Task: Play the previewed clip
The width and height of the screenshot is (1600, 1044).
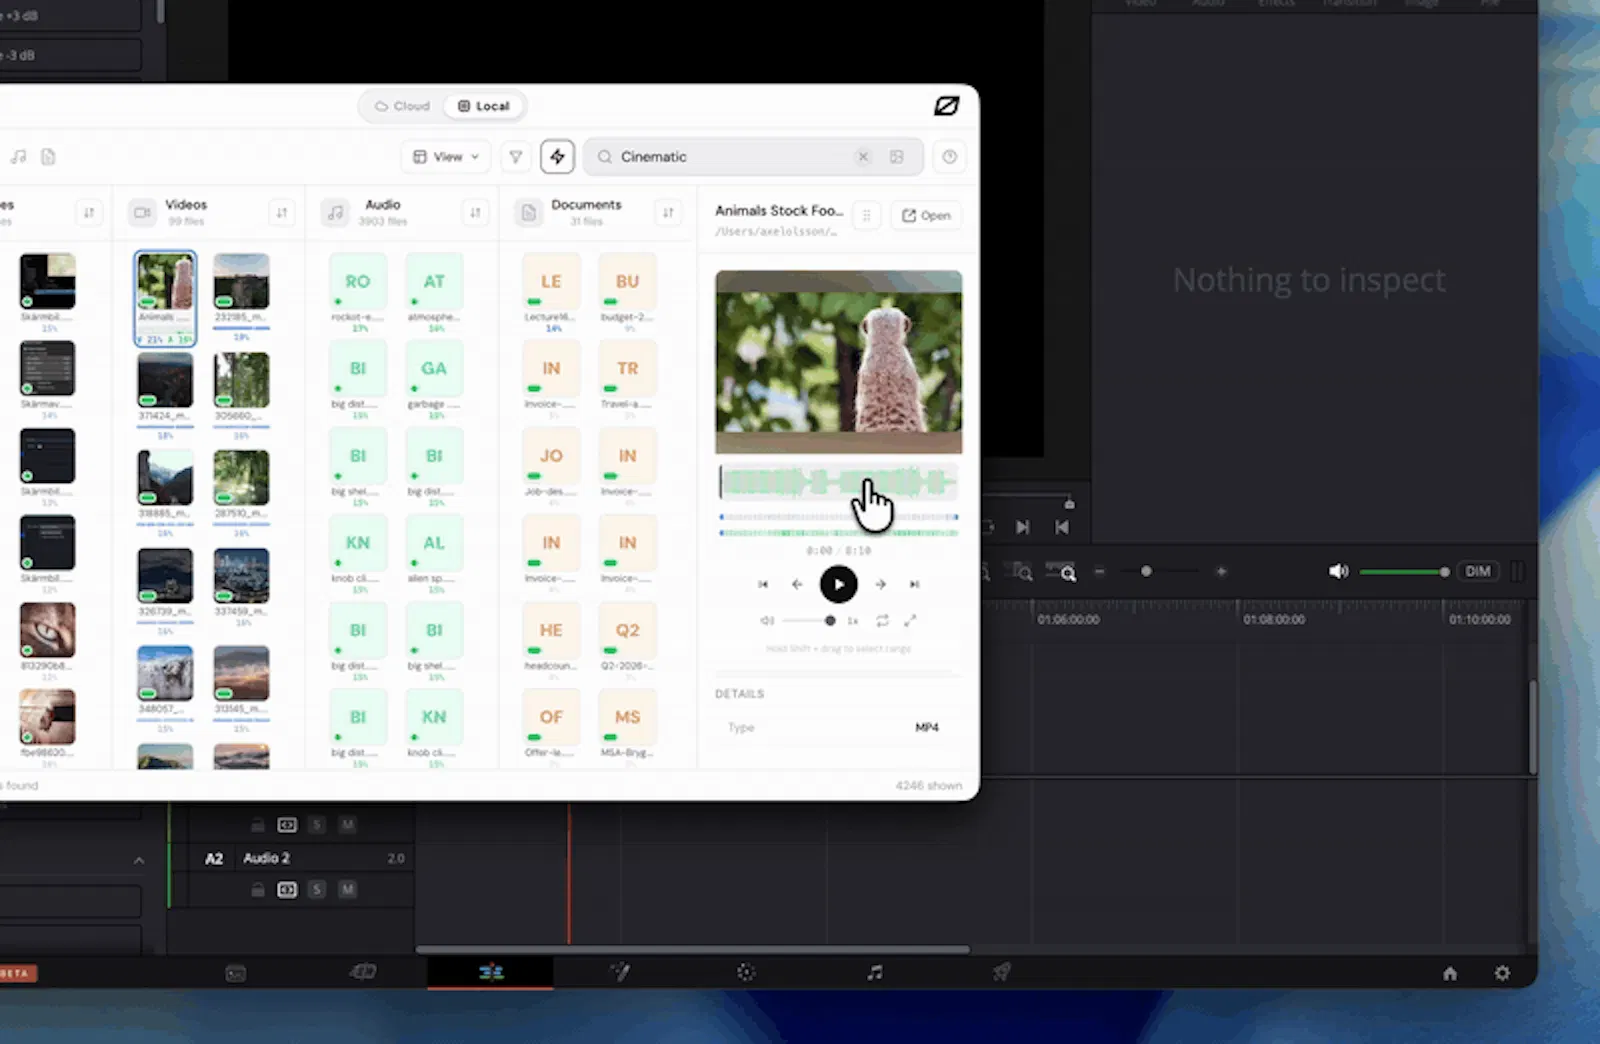Action: coord(838,584)
